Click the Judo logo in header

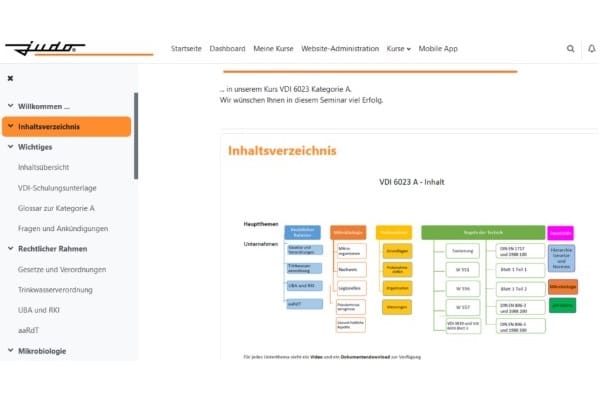tap(45, 47)
